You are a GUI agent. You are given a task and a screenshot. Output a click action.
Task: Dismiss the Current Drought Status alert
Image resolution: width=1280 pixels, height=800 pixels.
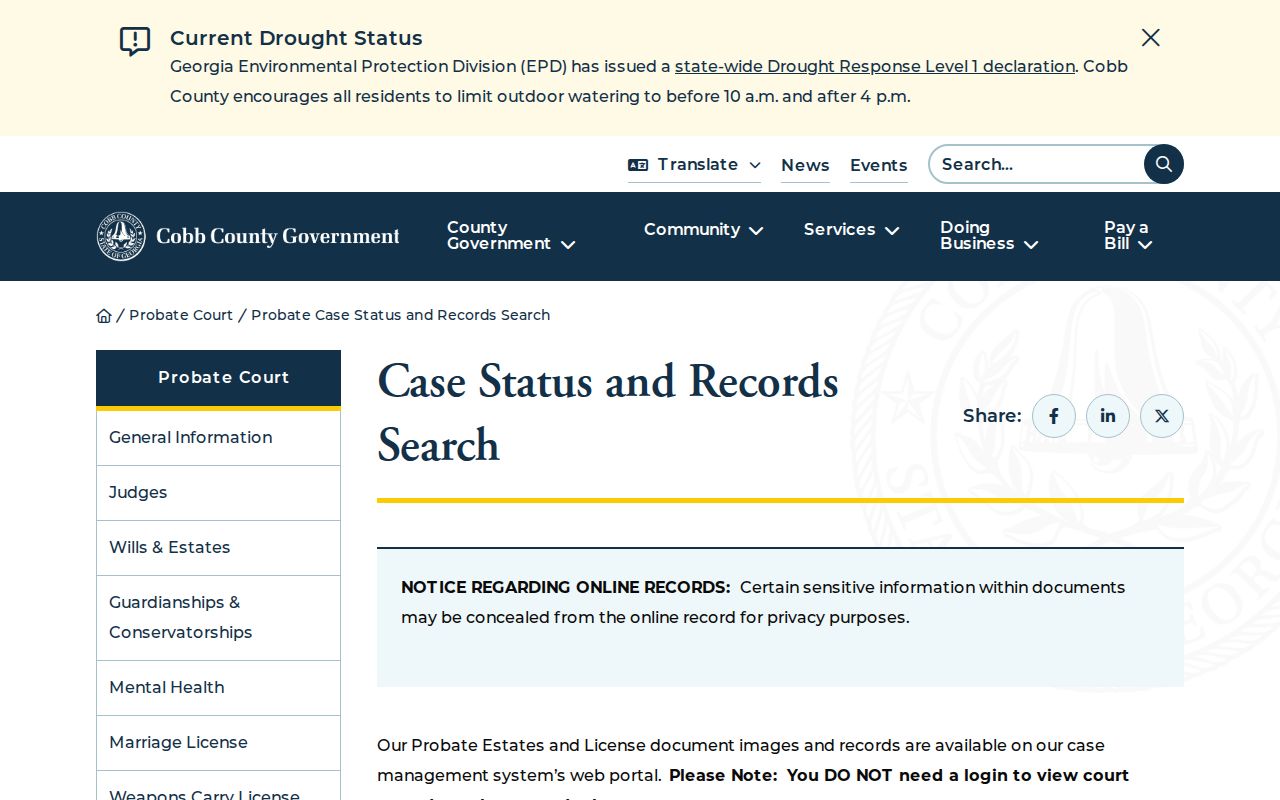coord(1151,38)
